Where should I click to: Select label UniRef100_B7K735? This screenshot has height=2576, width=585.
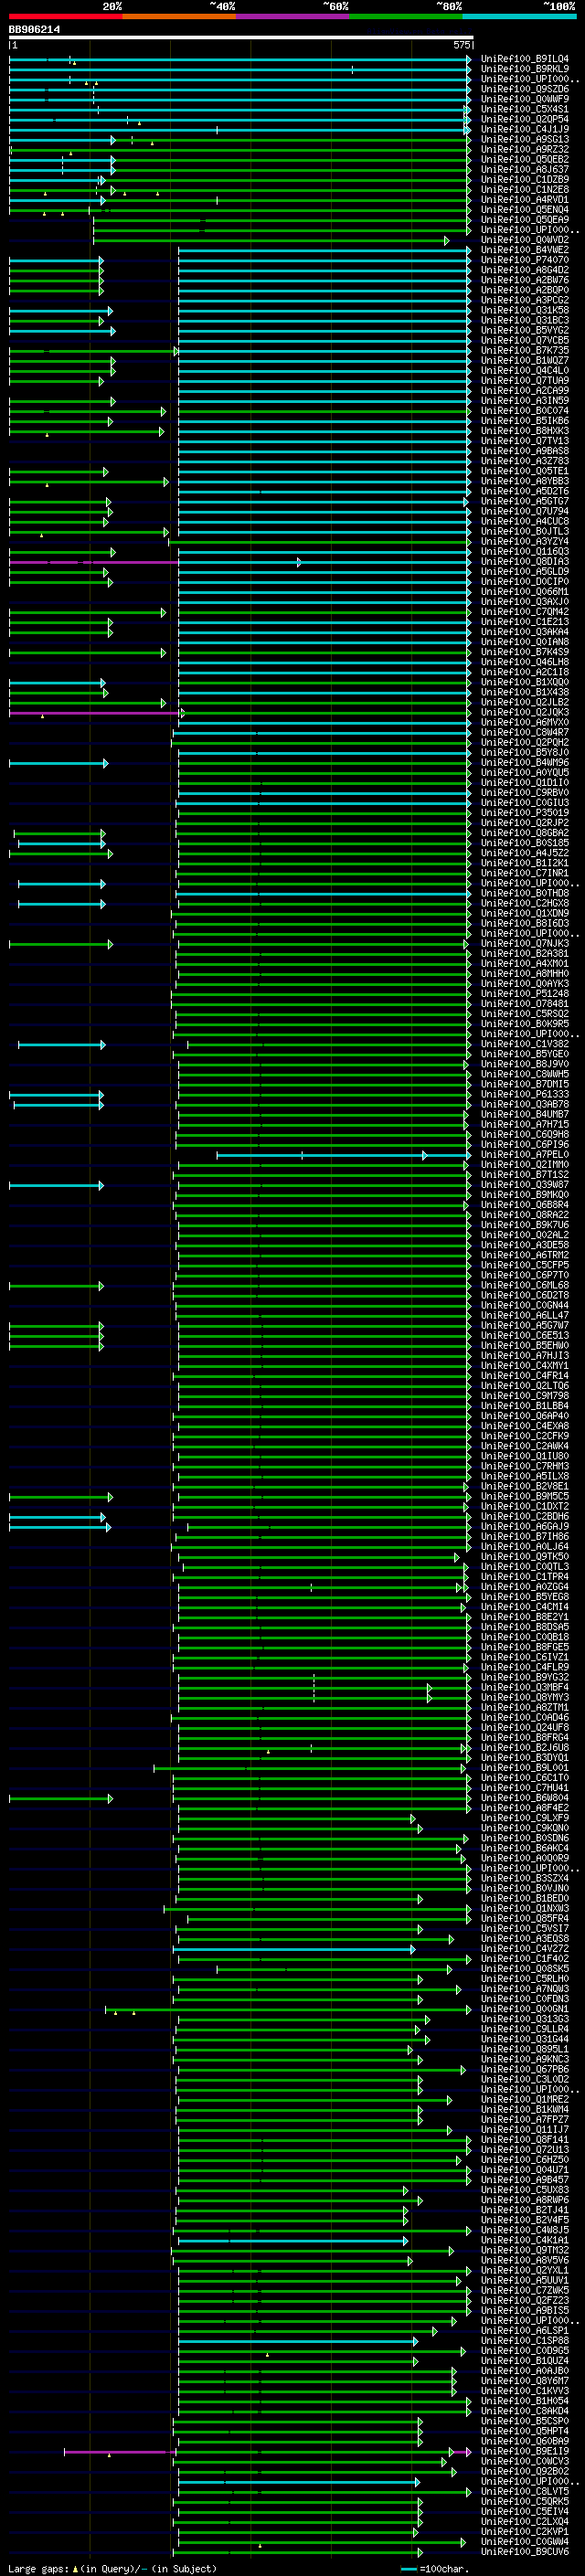[x=525, y=351]
